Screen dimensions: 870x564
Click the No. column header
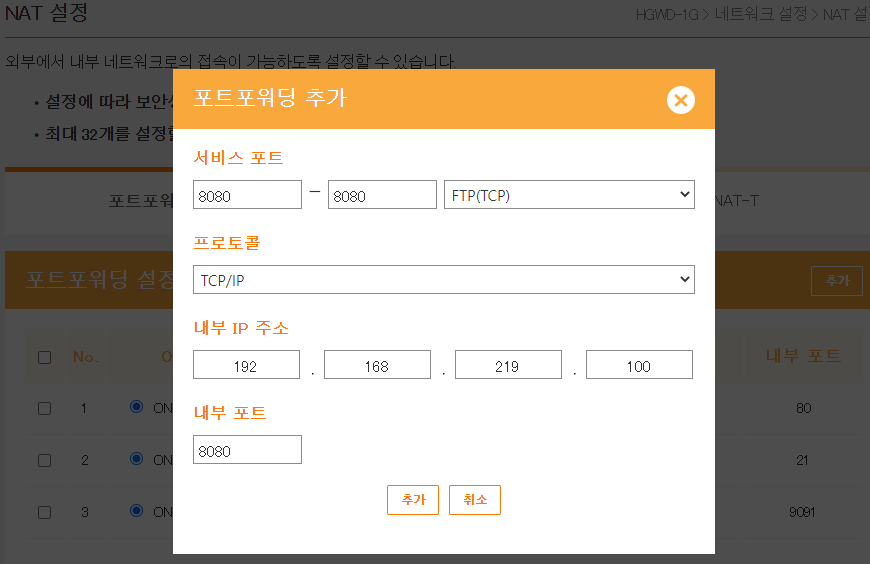point(85,357)
